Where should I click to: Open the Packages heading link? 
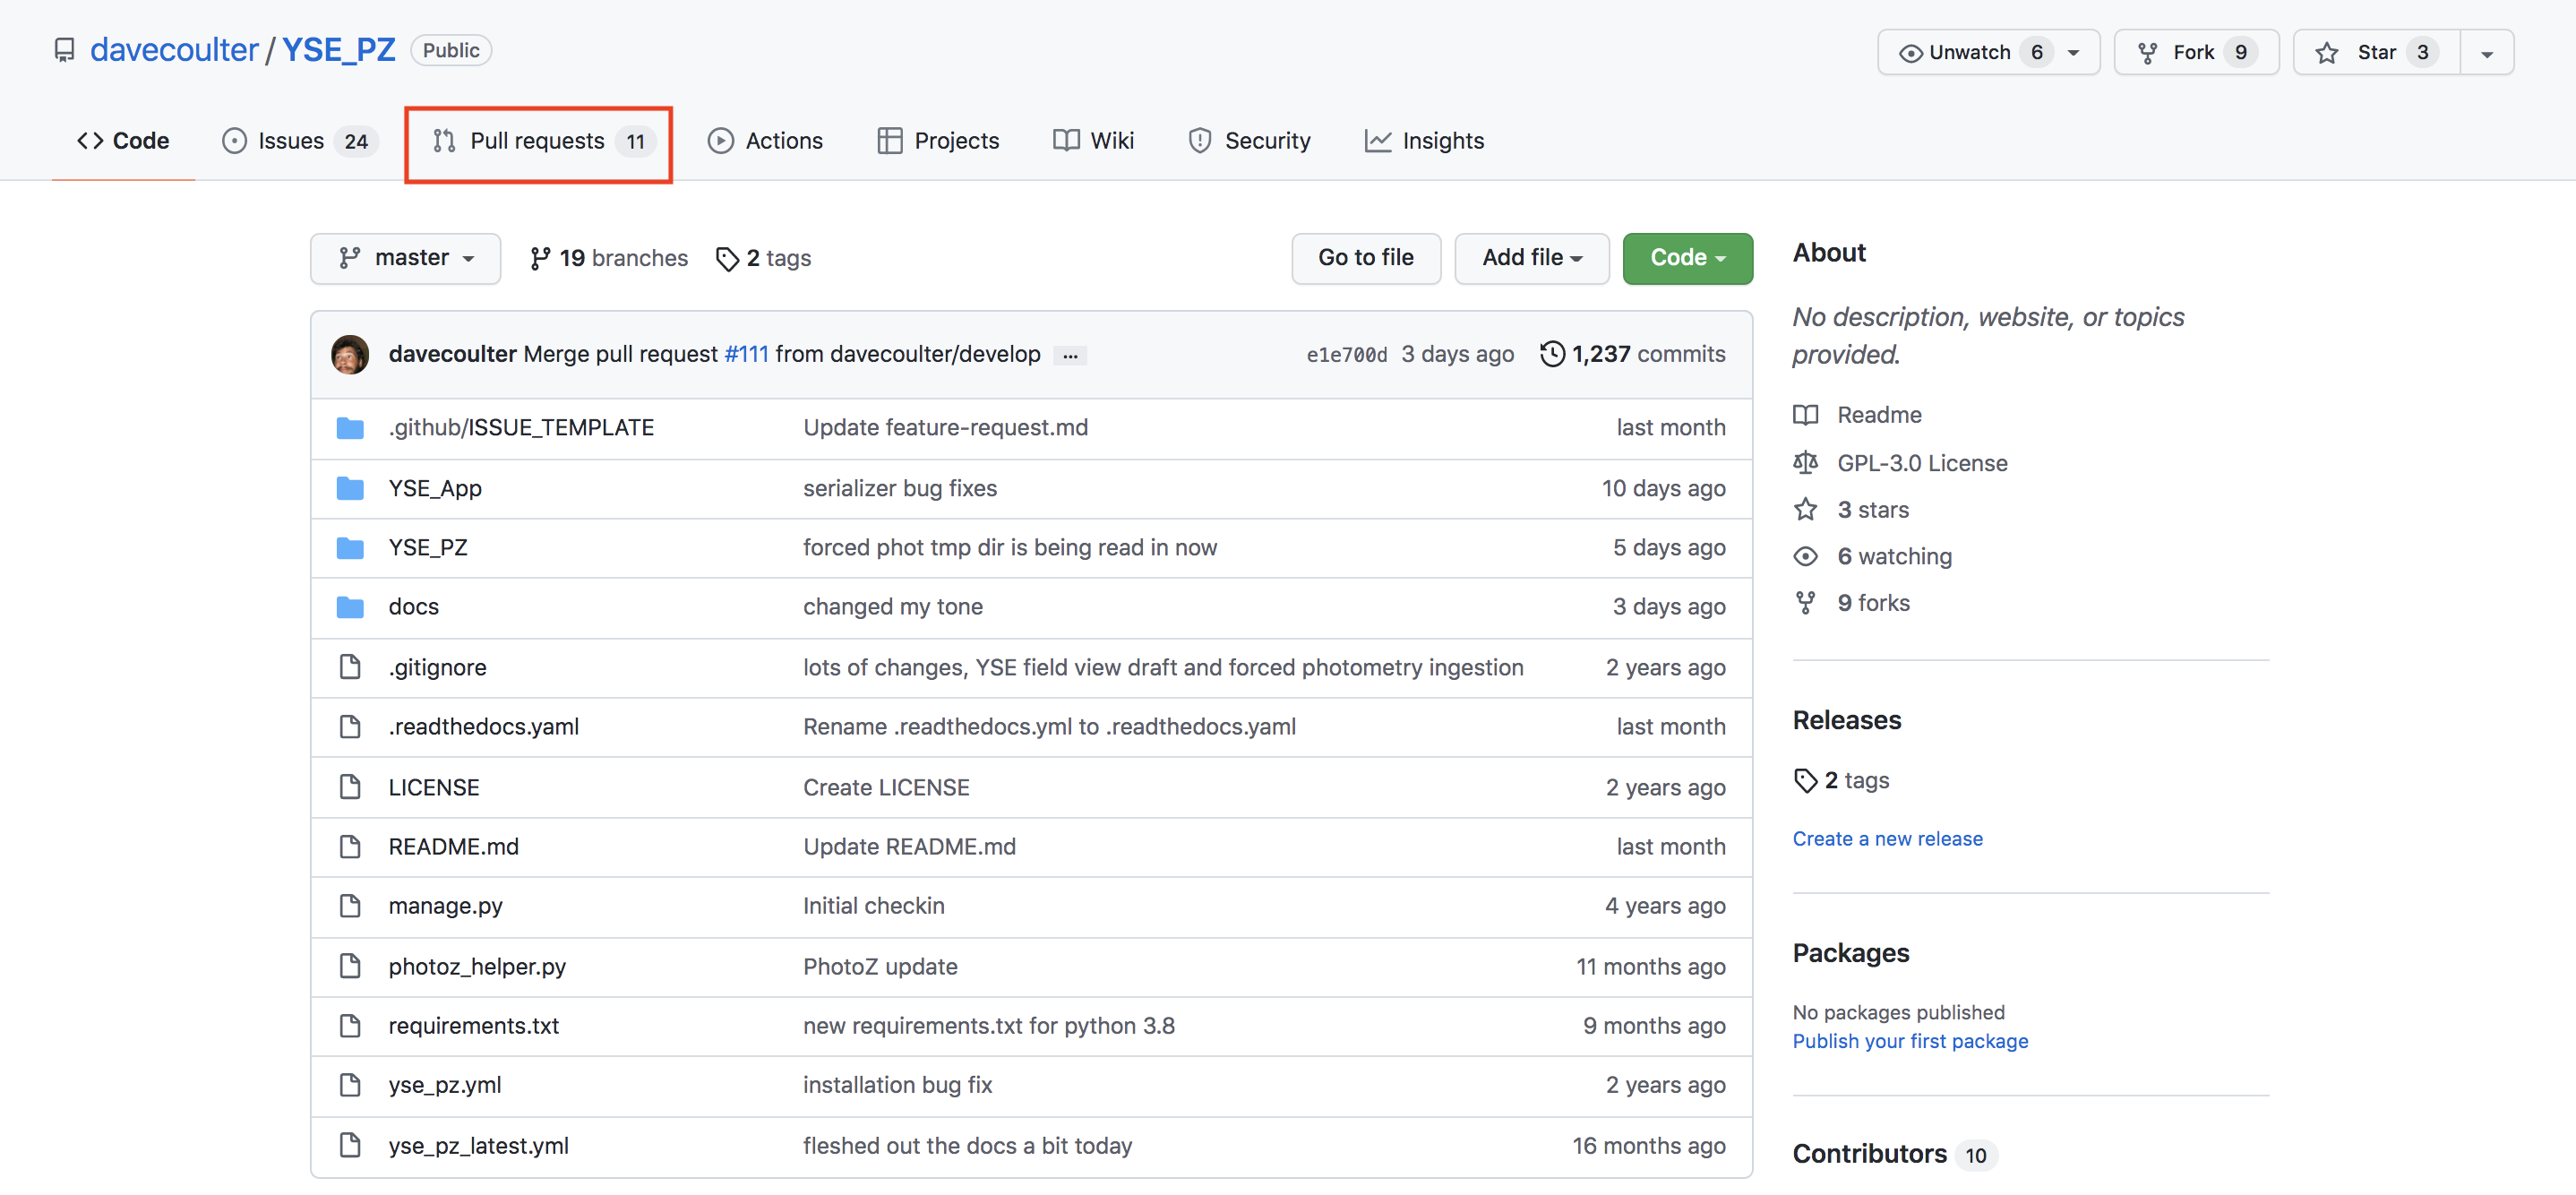pos(1850,953)
